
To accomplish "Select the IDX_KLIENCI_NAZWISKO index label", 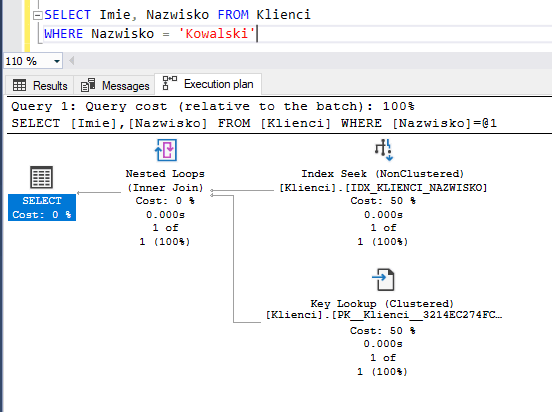I will click(383, 188).
